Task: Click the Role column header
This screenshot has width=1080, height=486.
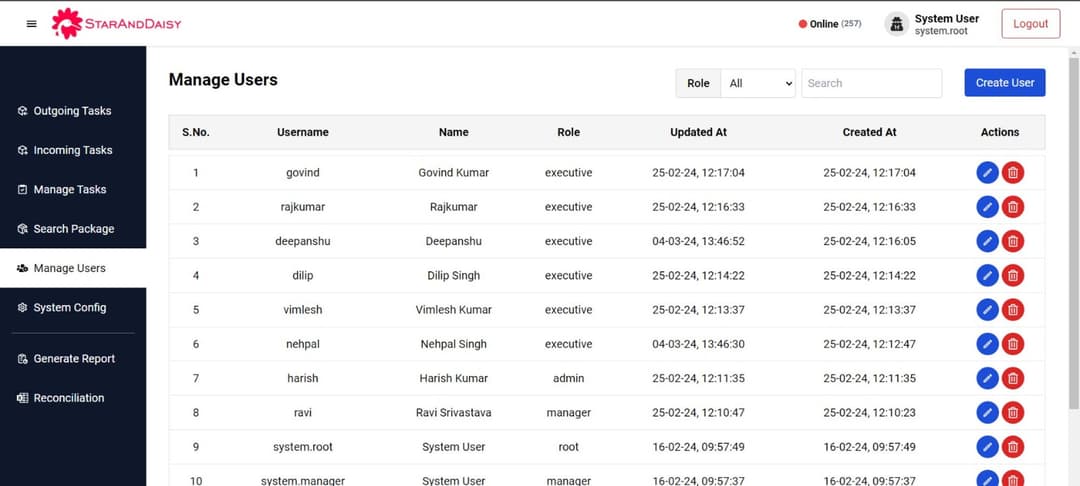Action: coord(568,132)
